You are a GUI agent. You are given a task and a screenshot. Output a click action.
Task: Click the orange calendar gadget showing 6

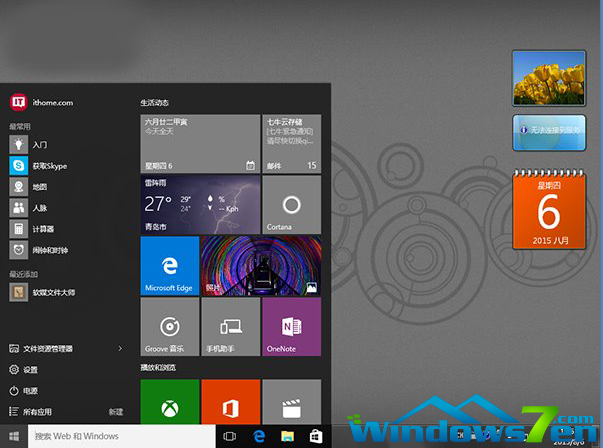pos(549,210)
